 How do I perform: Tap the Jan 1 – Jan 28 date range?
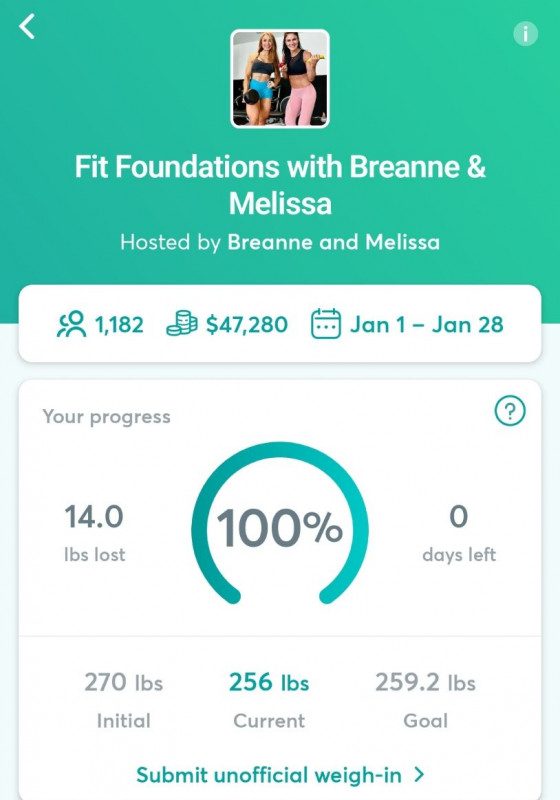(x=426, y=325)
